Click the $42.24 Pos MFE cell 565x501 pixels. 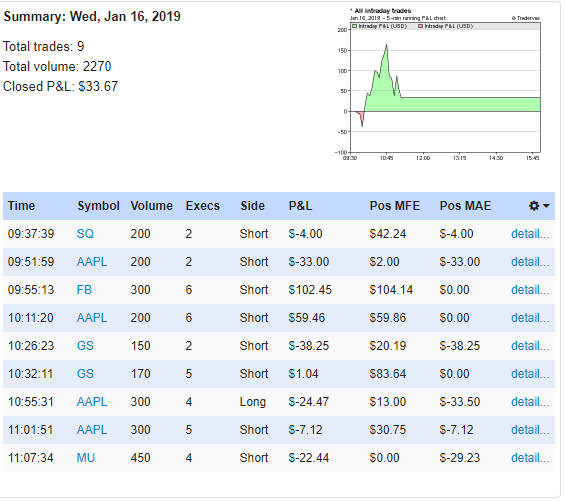(x=388, y=234)
